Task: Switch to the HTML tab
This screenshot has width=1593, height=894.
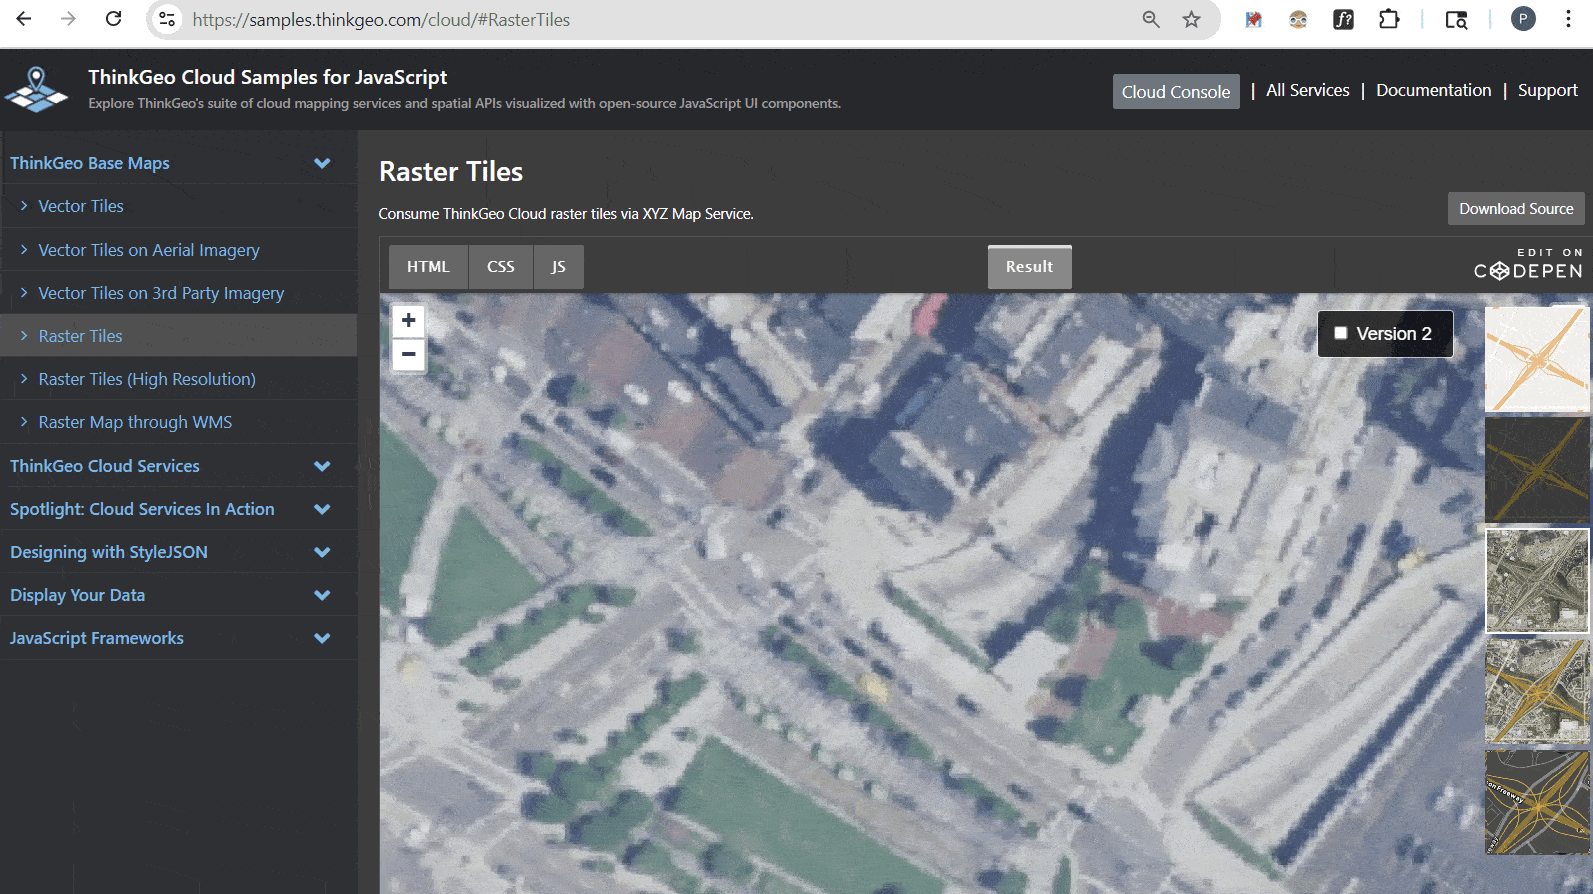Action: [428, 267]
